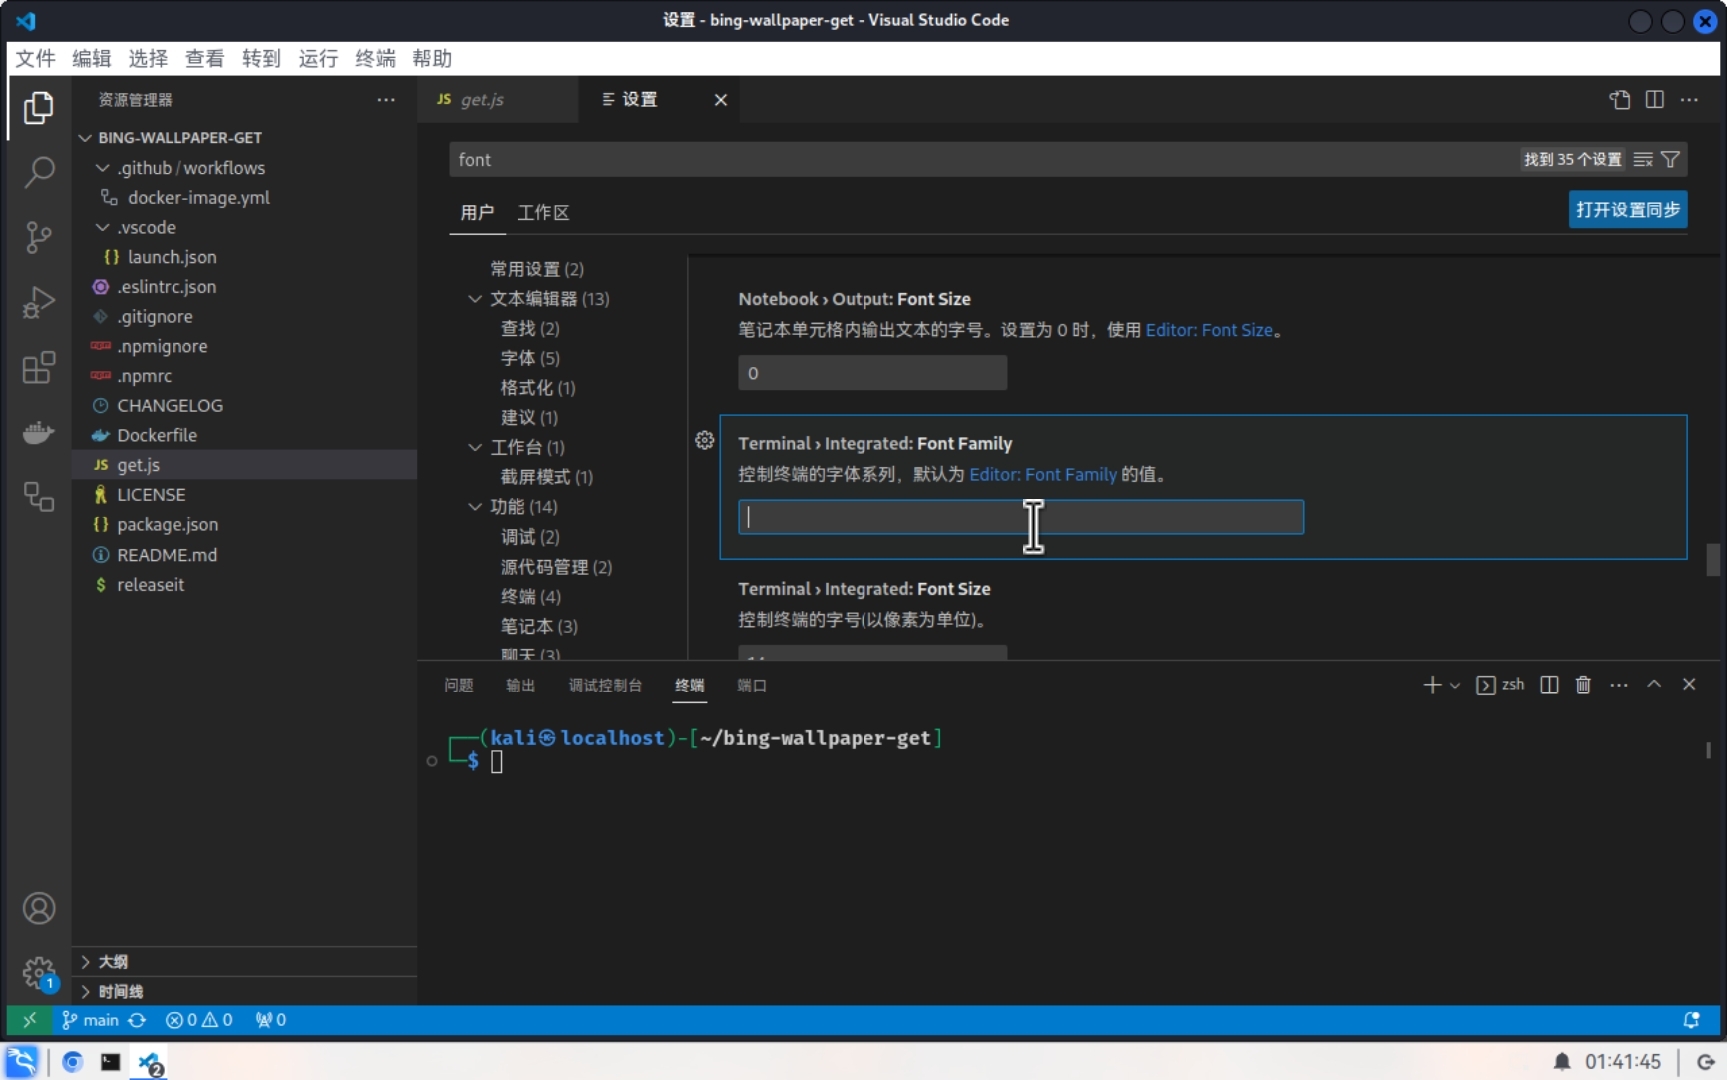Open the terminal app in taskbar
The width and height of the screenshot is (1727, 1080).
click(x=110, y=1062)
